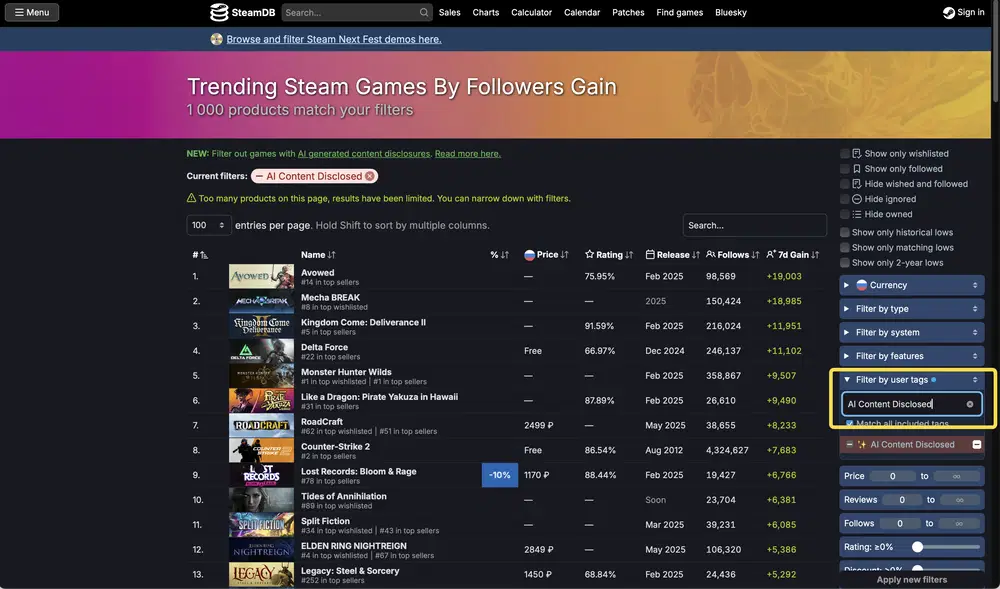Screen dimensions: 1000x589
Task: Adjust the Discount slider handle
Action: [917, 569]
